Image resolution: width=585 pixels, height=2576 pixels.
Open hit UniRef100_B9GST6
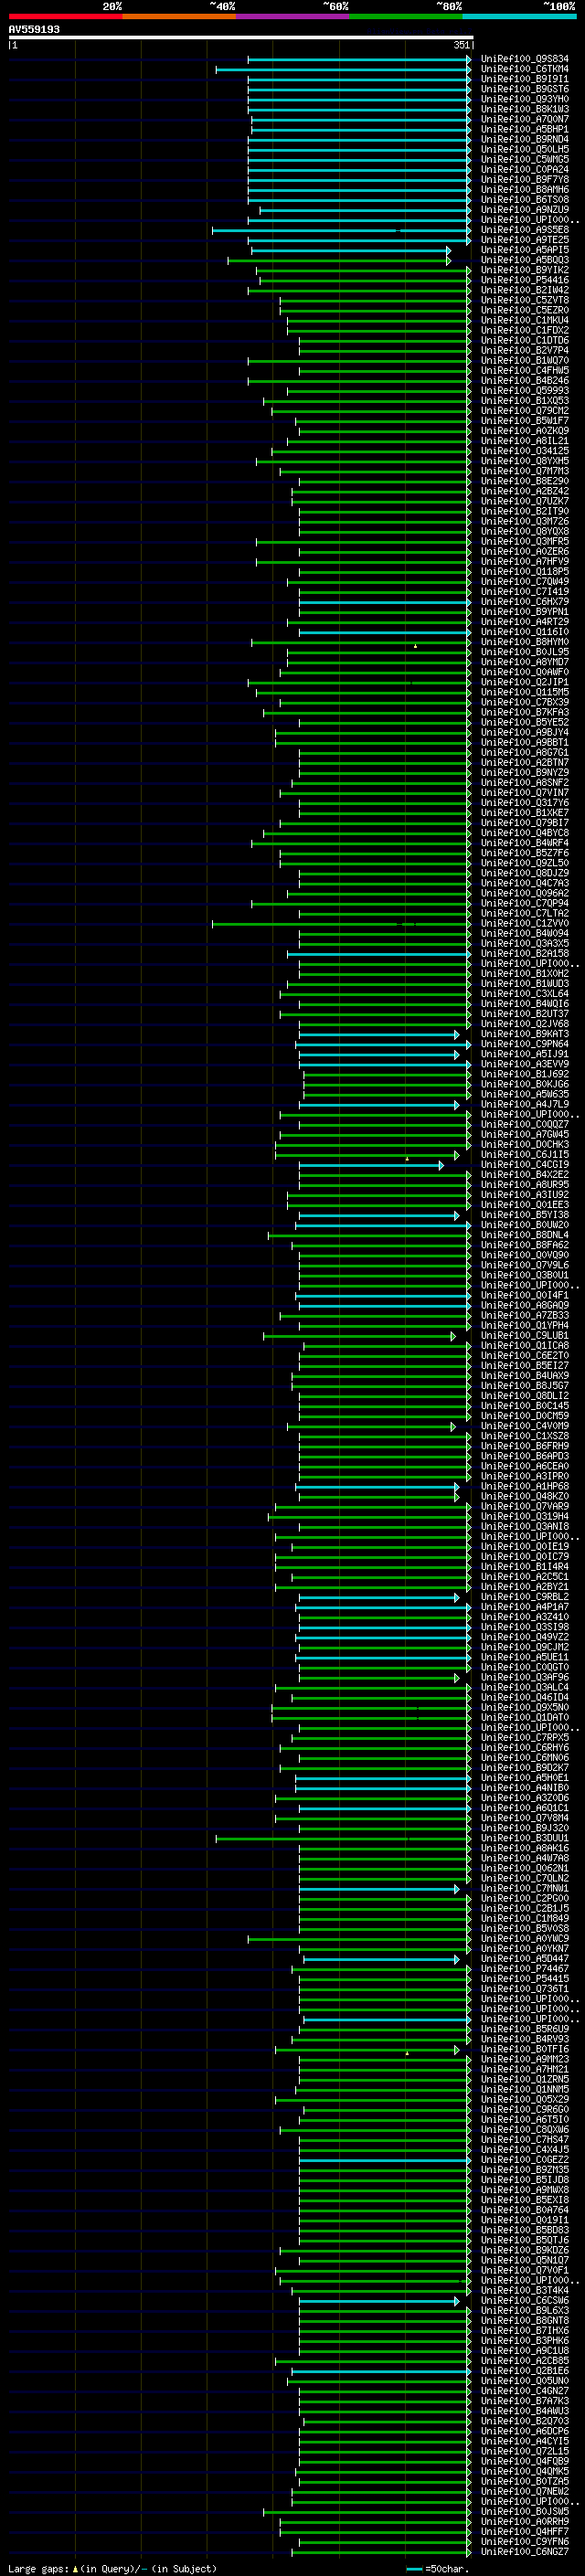525,89
